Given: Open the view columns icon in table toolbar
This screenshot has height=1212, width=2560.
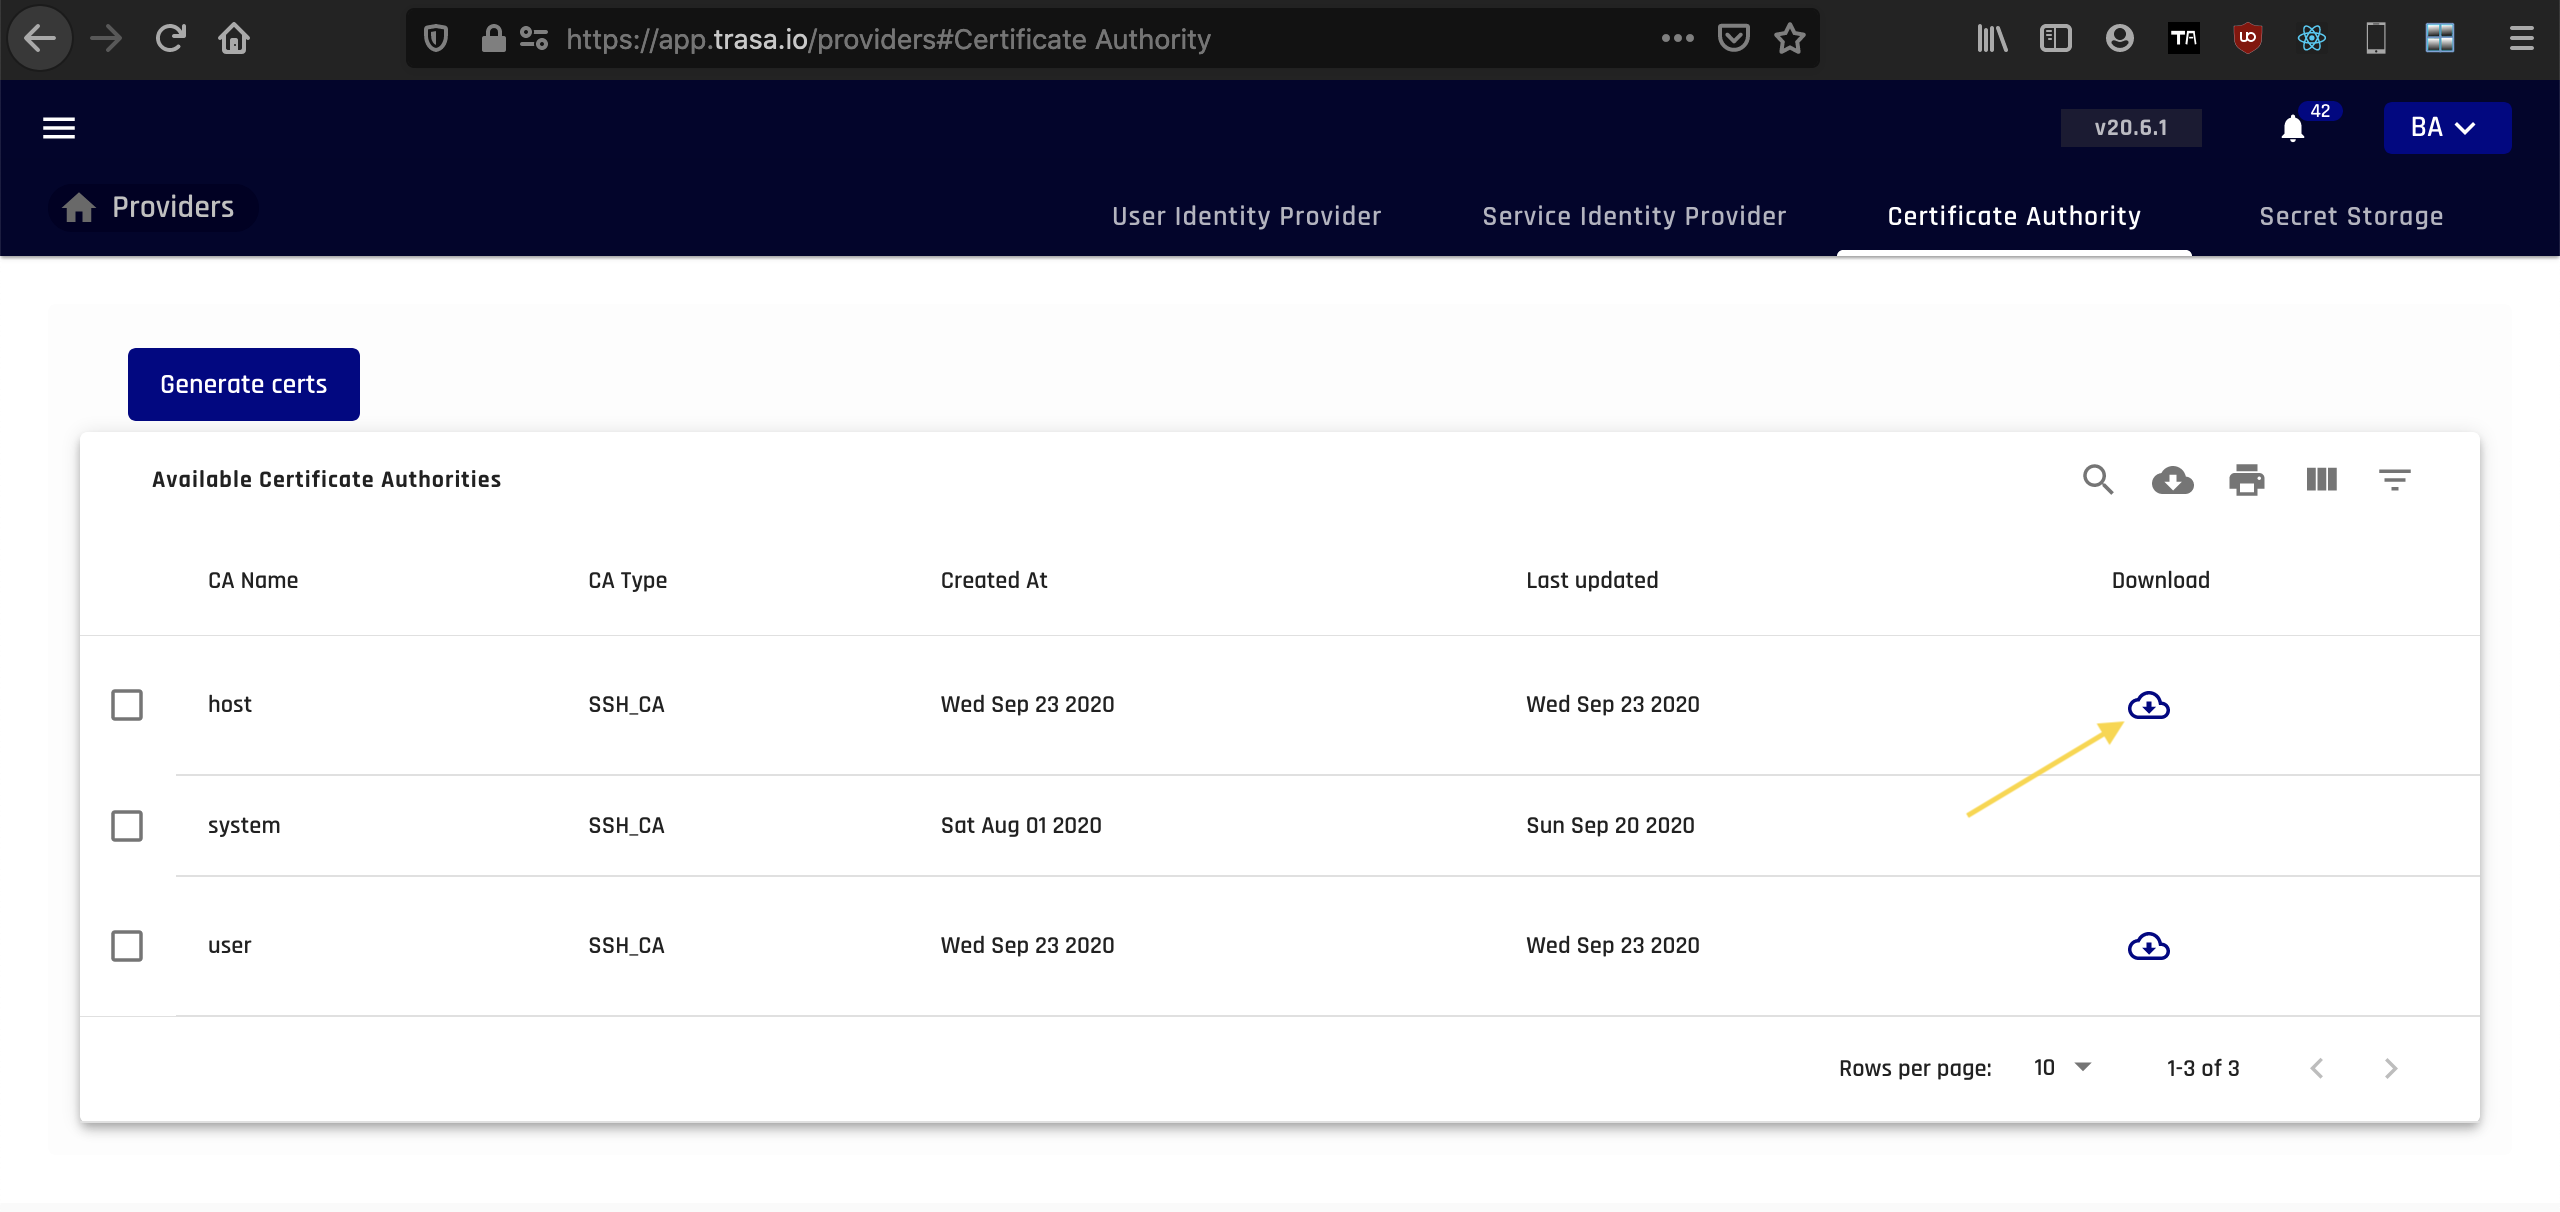Looking at the screenshot, I should coord(2321,480).
